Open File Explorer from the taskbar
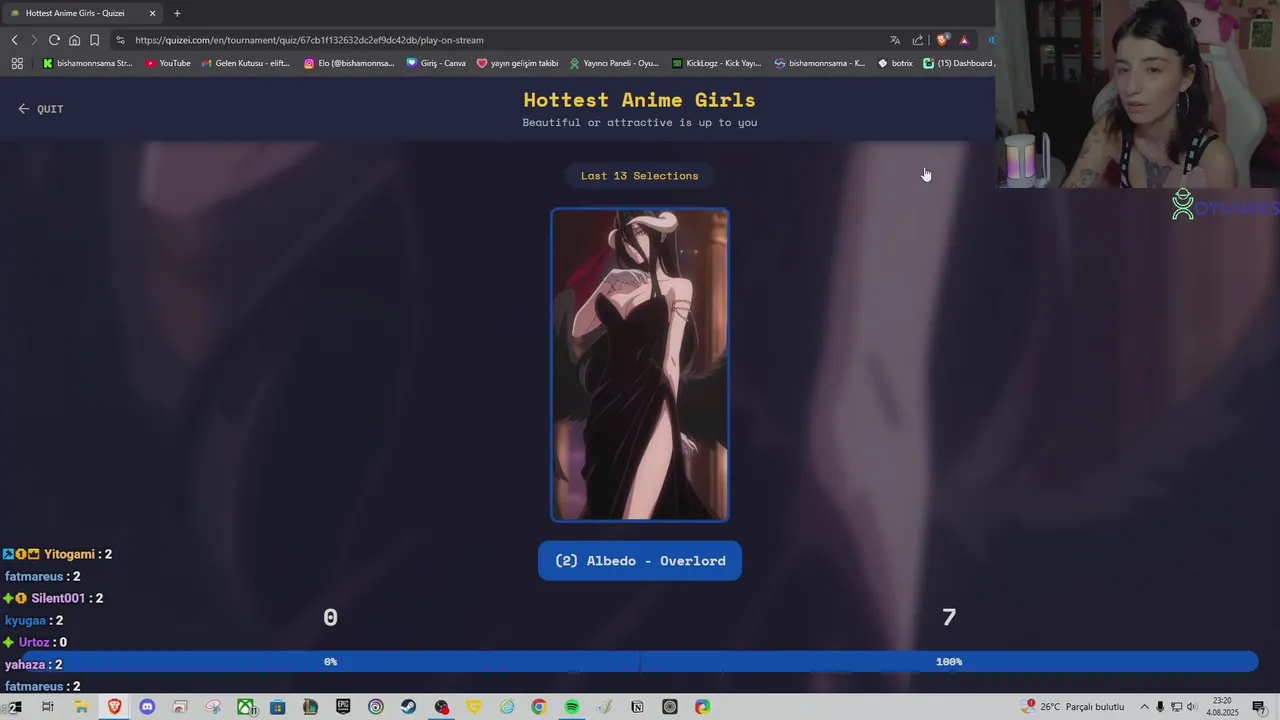The image size is (1280, 720). point(81,707)
